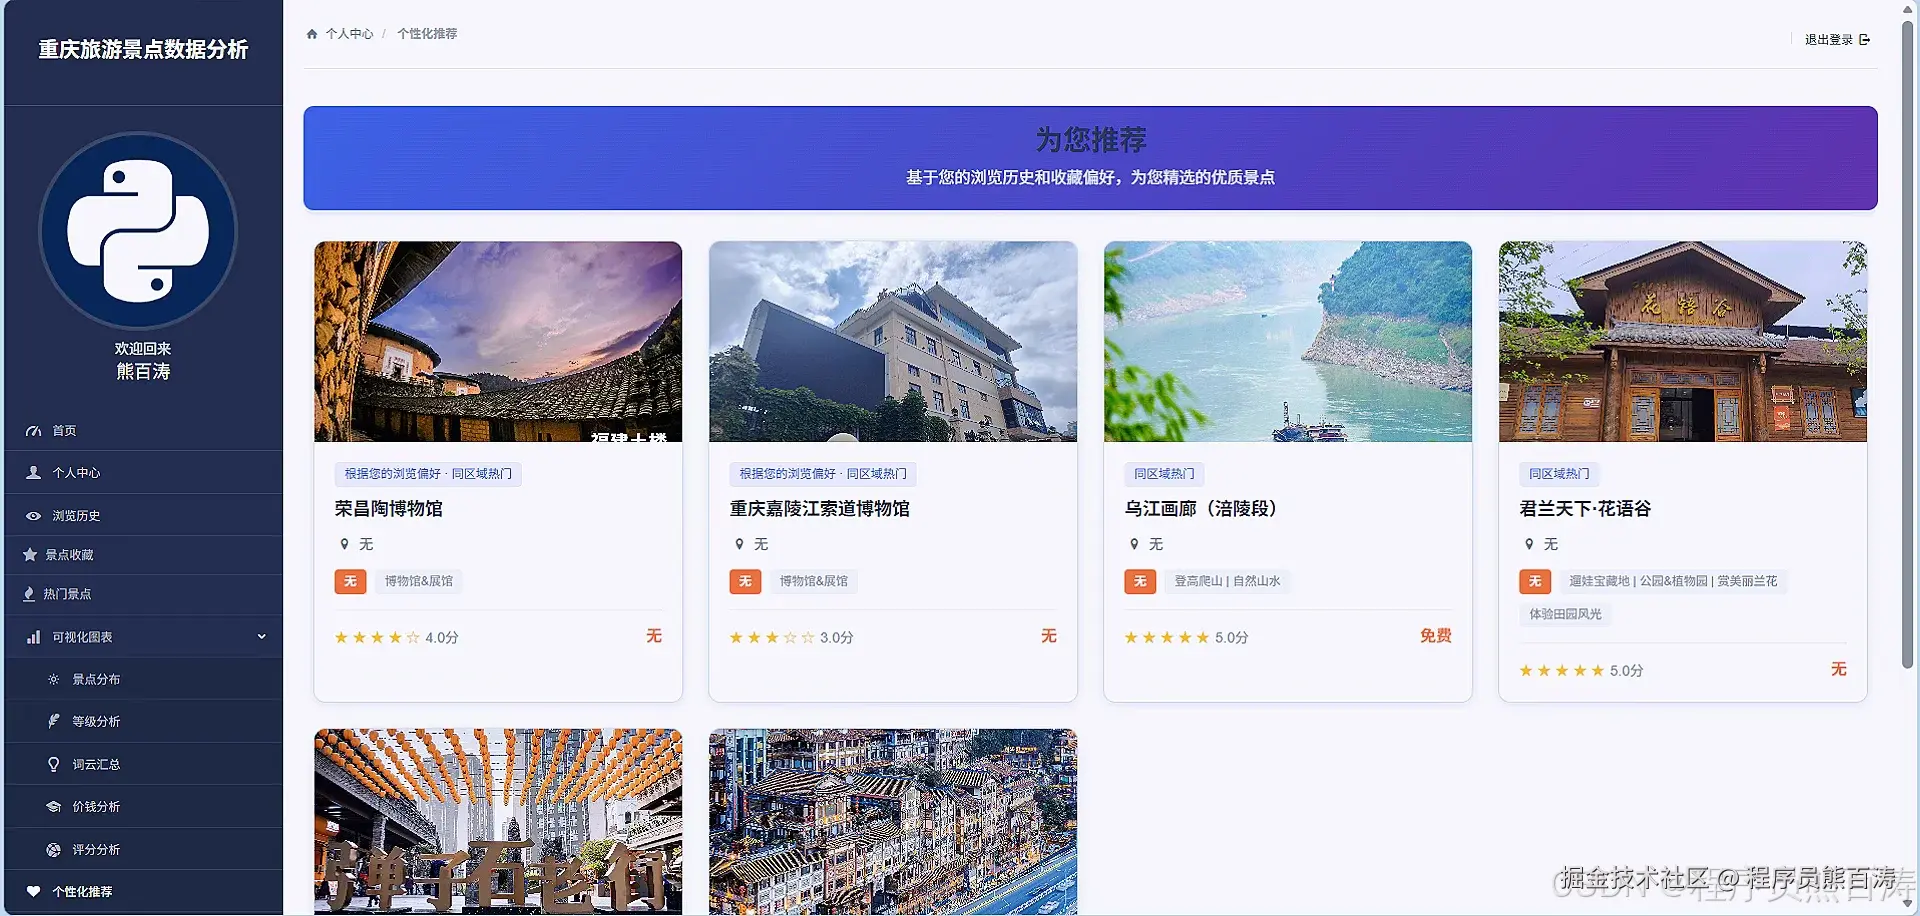Click the home icon in the breadcrumb
The width and height of the screenshot is (1920, 916).
pyautogui.click(x=311, y=33)
